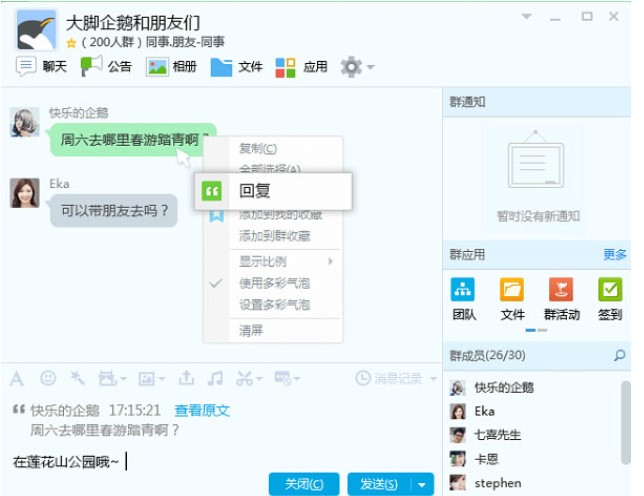This screenshot has height=496, width=644.
Task: Click the 群应用 second page dot
Action: 542,330
